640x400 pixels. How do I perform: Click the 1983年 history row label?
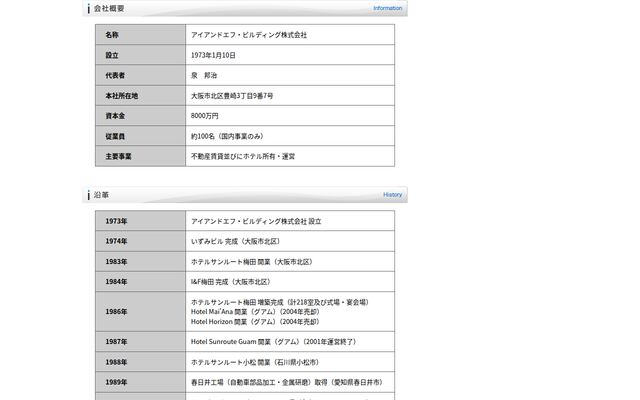(116, 262)
